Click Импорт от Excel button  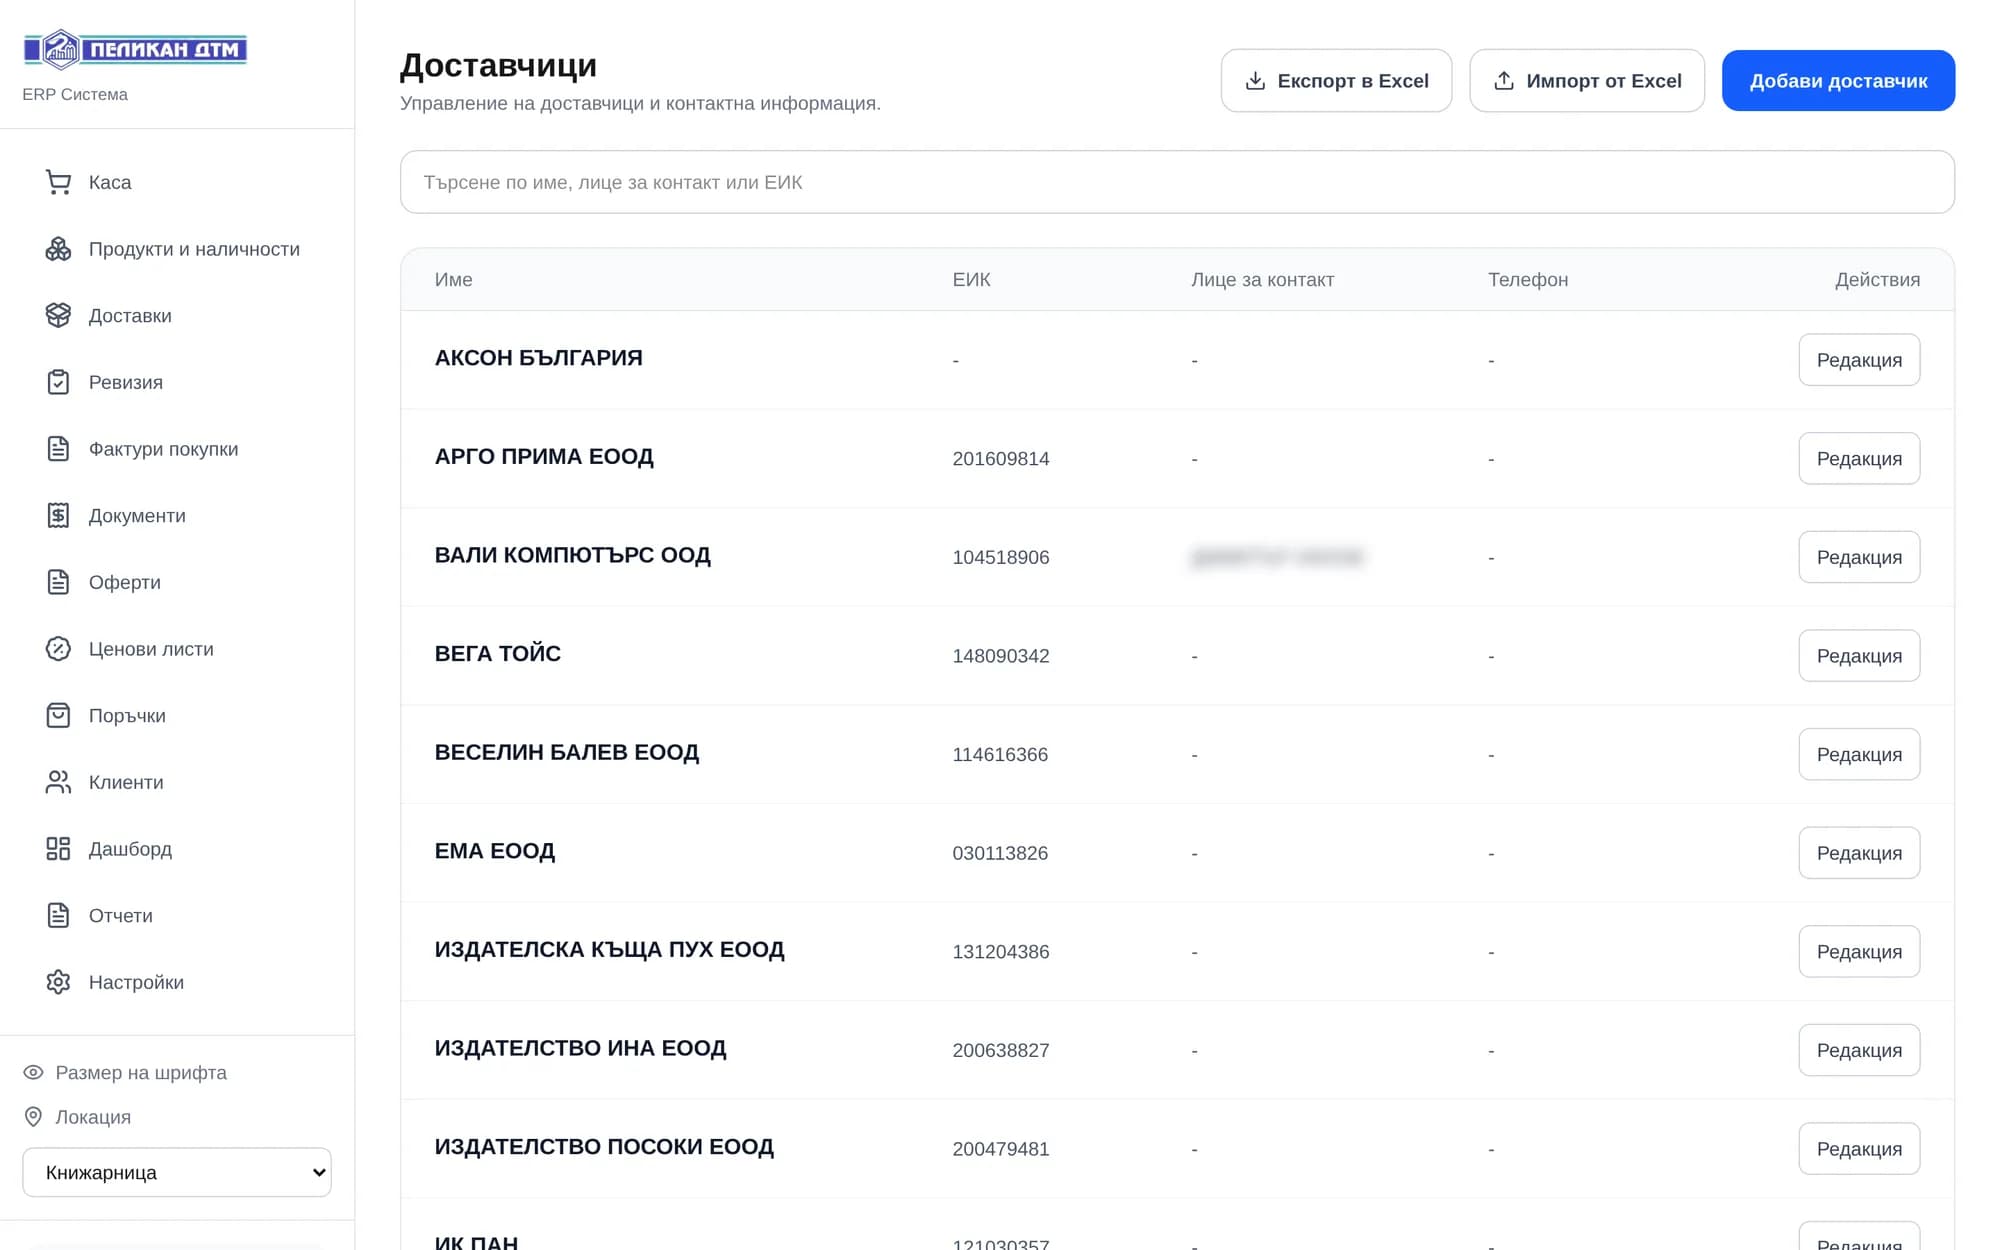tap(1587, 81)
